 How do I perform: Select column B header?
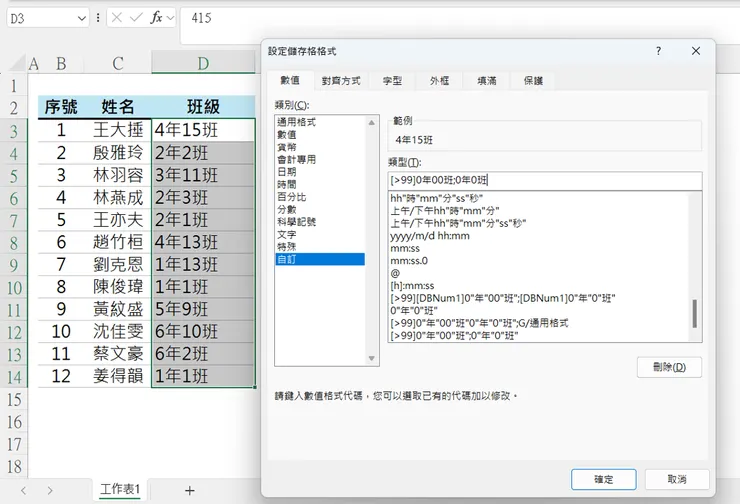click(61, 63)
